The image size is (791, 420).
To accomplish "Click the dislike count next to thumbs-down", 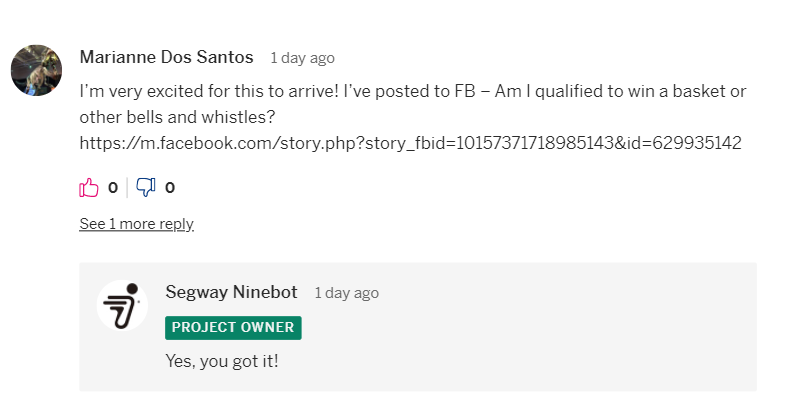I will pyautogui.click(x=170, y=188).
